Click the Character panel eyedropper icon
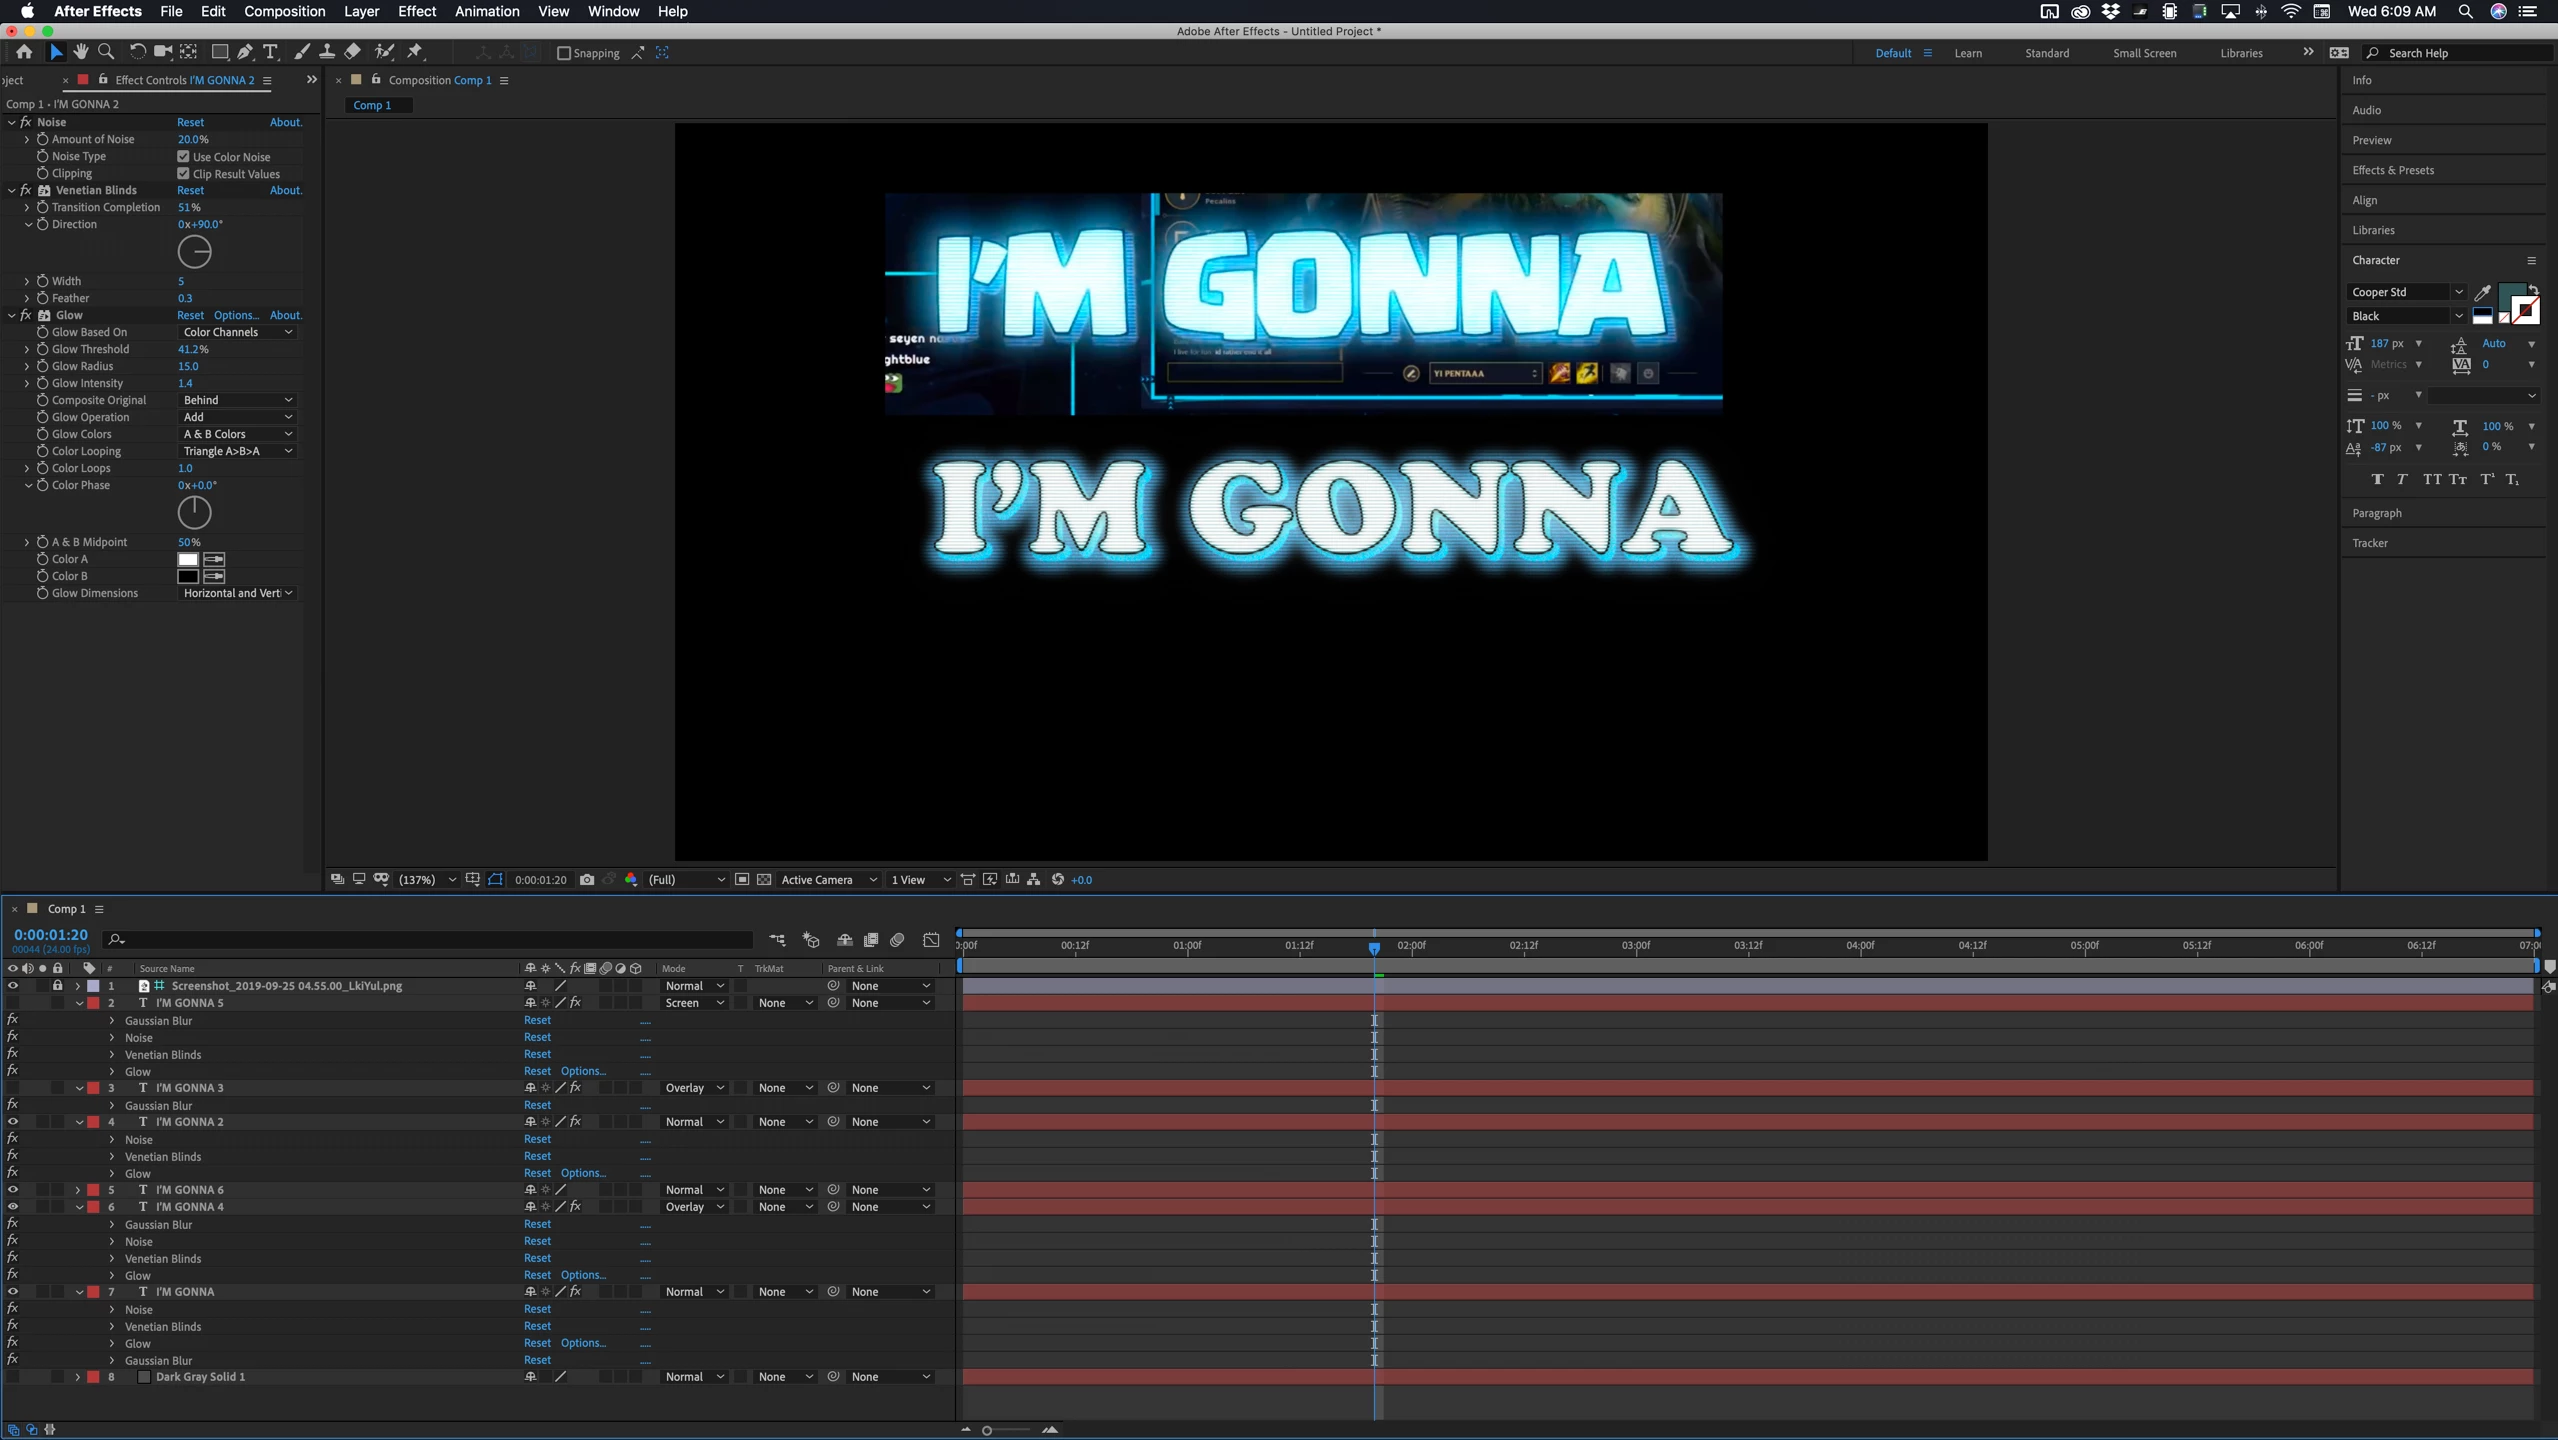This screenshot has width=2558, height=1440. tap(2482, 293)
